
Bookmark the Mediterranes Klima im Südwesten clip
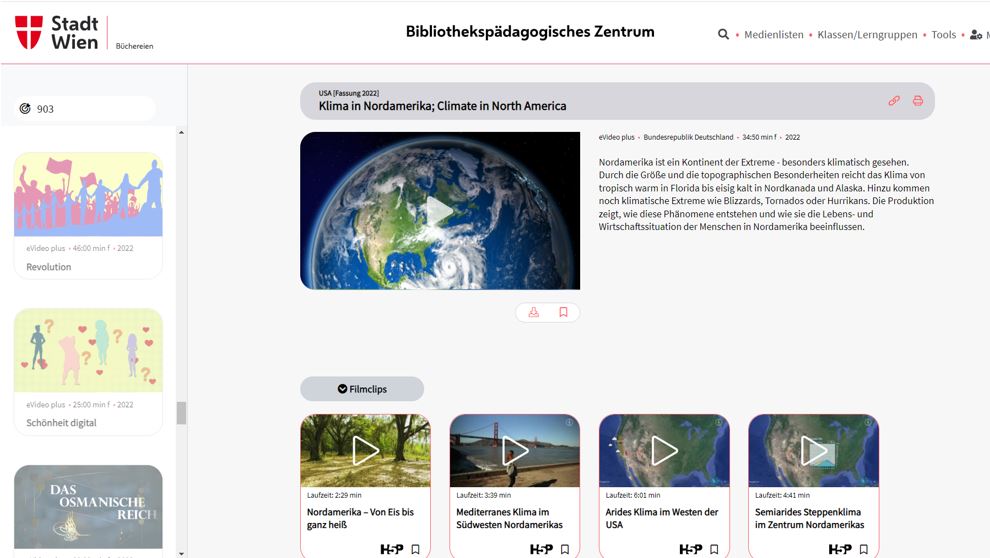click(565, 549)
